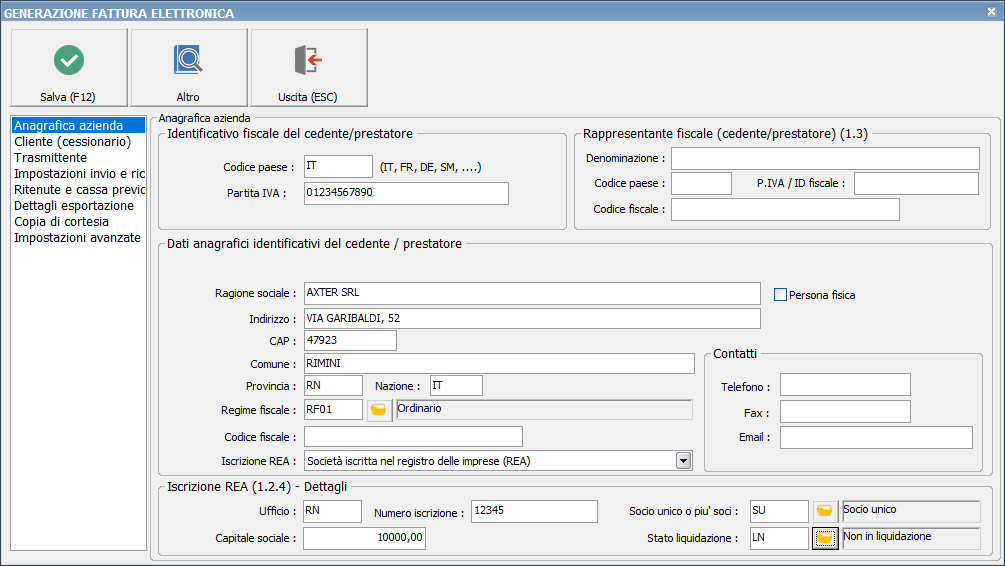Click the Comune field with RIMINI

point(499,363)
